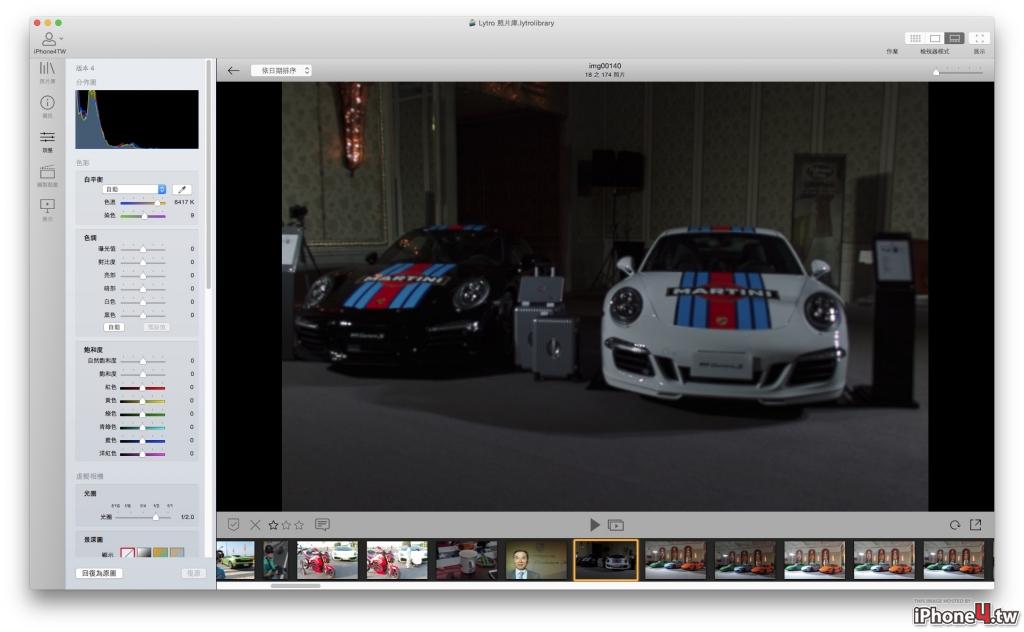This screenshot has height=632, width=1024.
Task: Click the red saturation slider
Action: click(x=143, y=388)
